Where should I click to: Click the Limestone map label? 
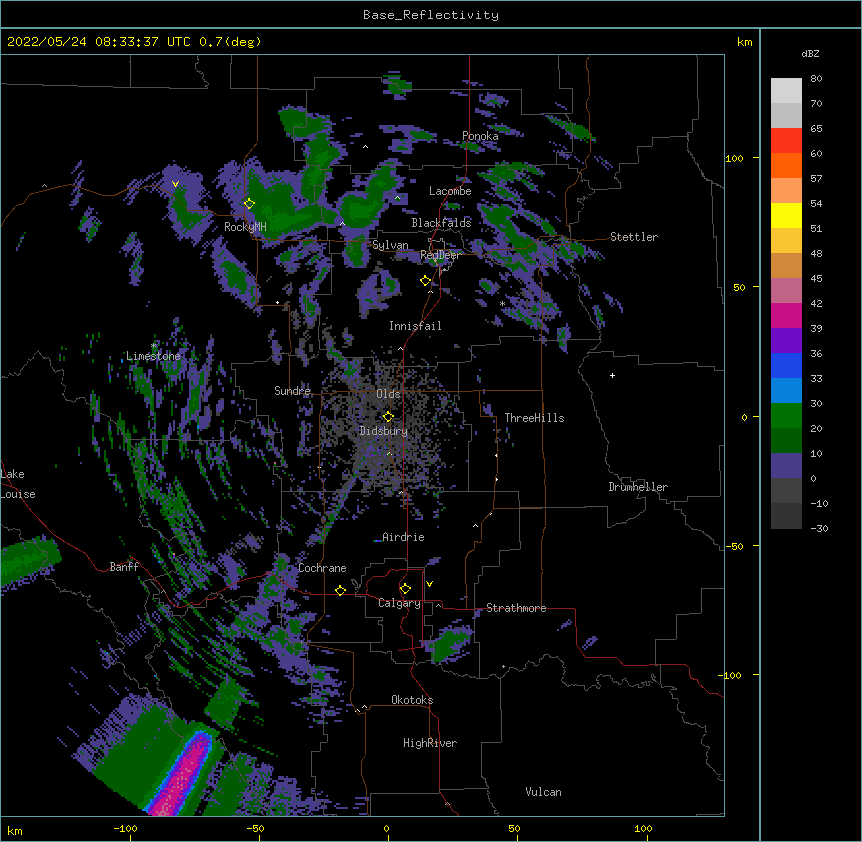[153, 356]
